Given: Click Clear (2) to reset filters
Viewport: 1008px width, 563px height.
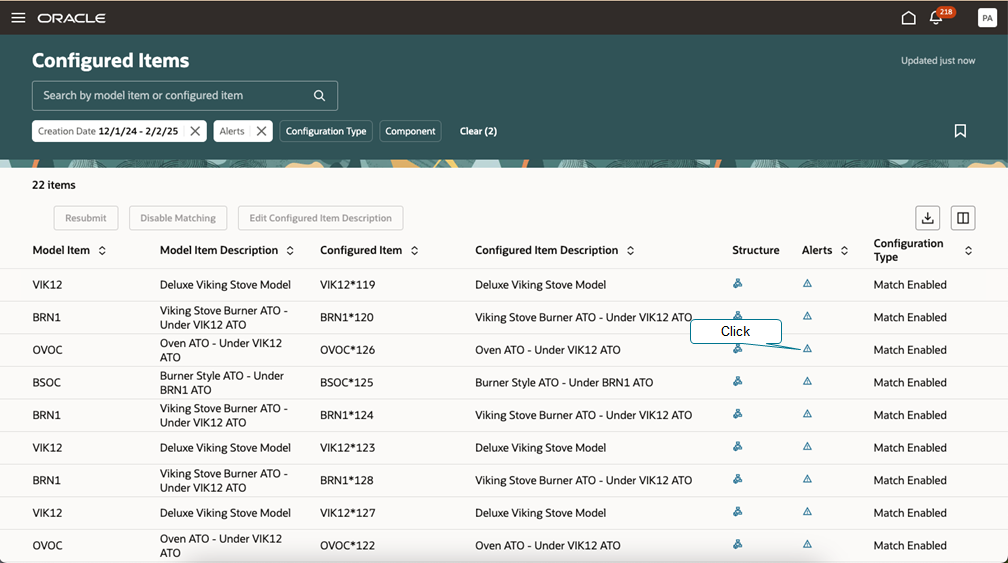Looking at the screenshot, I should (478, 131).
